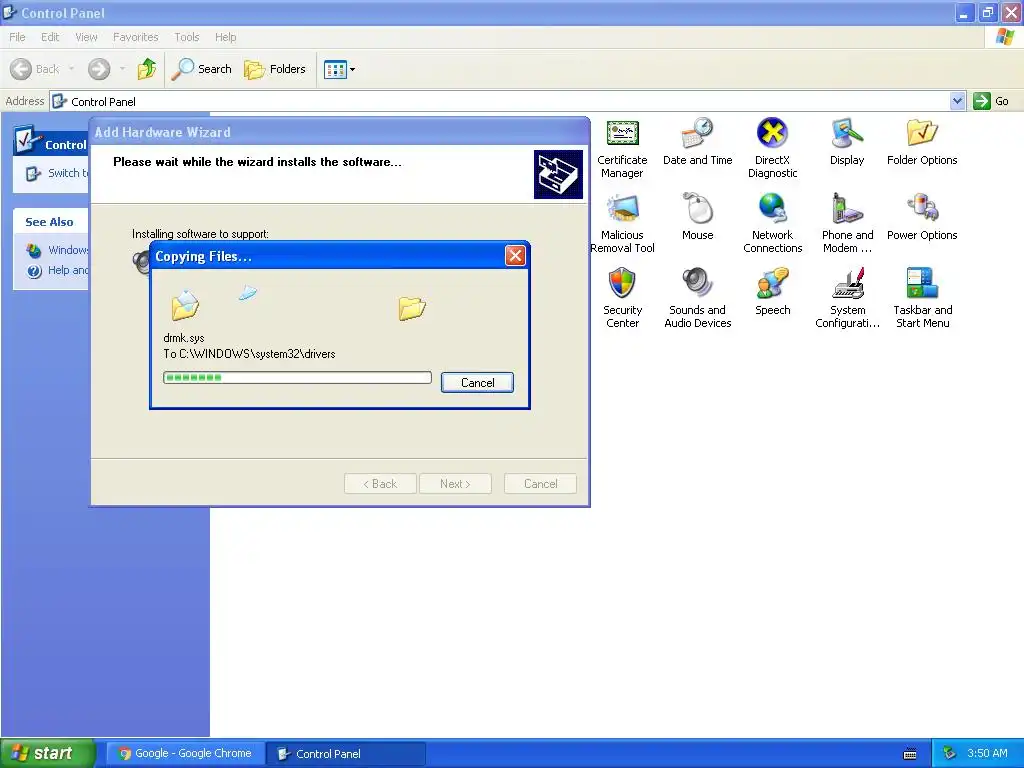Viewport: 1024px width, 768px height.
Task: Open the Favorites menu
Action: tap(135, 37)
